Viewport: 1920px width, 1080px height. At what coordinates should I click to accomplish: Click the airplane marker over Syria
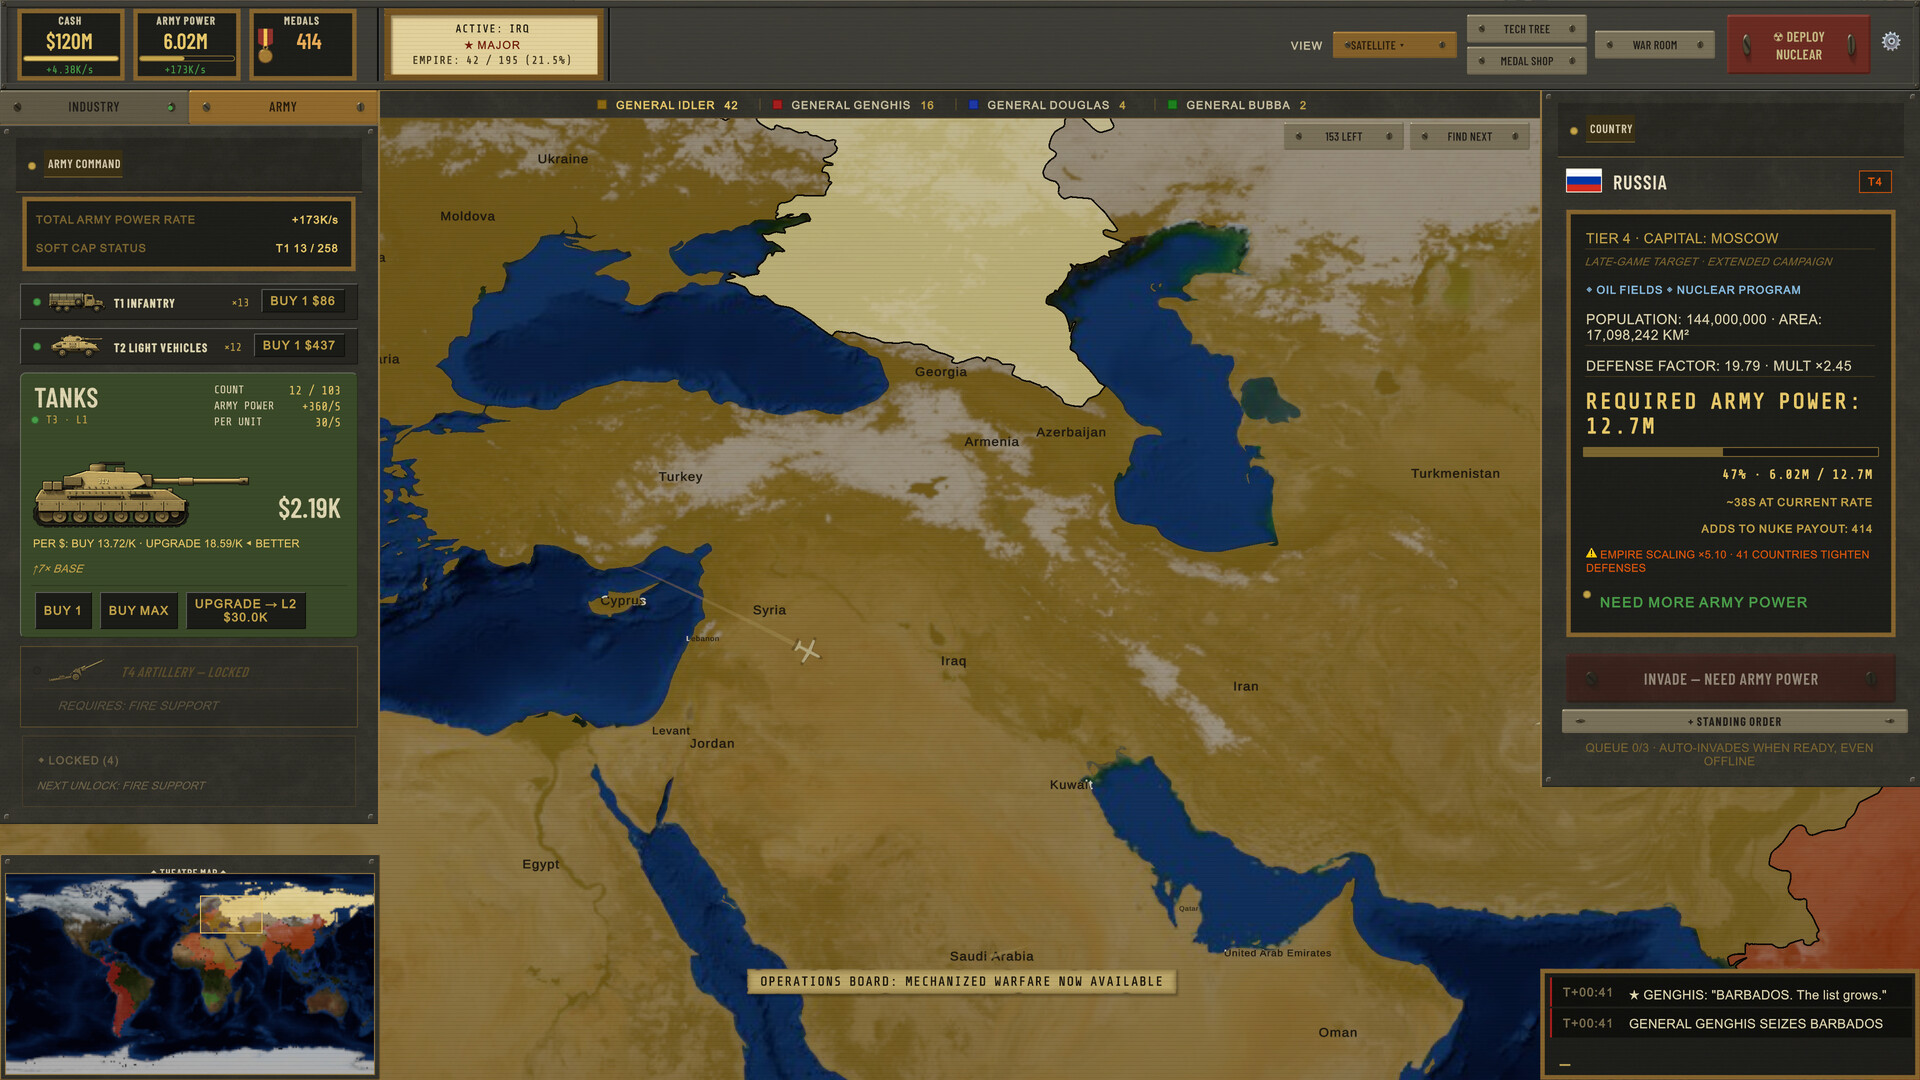click(x=807, y=650)
